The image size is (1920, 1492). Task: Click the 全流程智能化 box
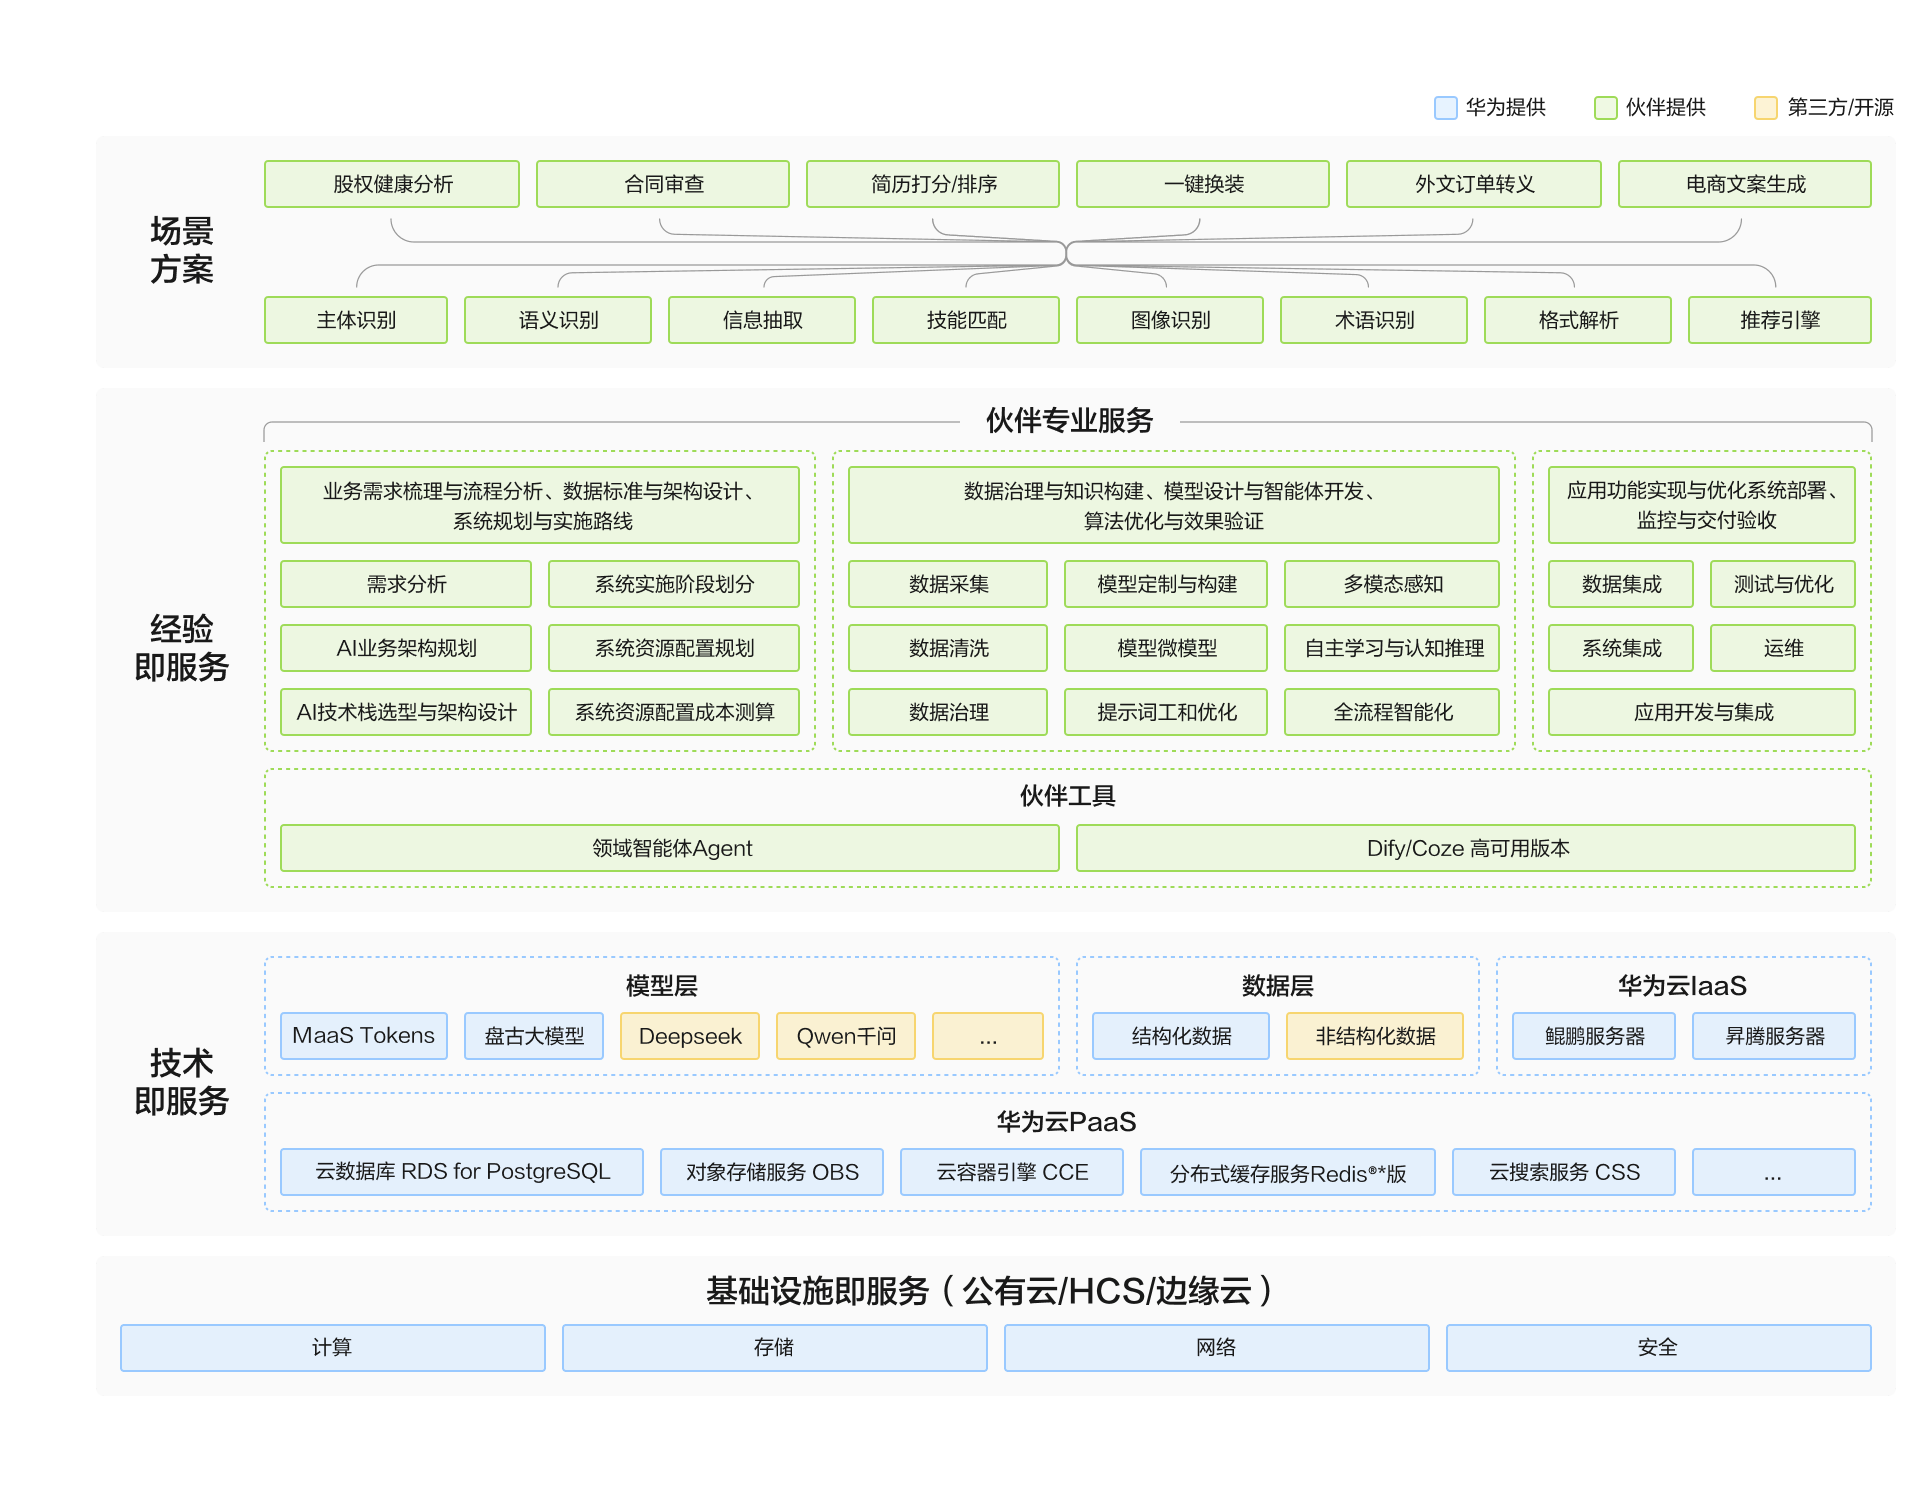[x=1392, y=712]
